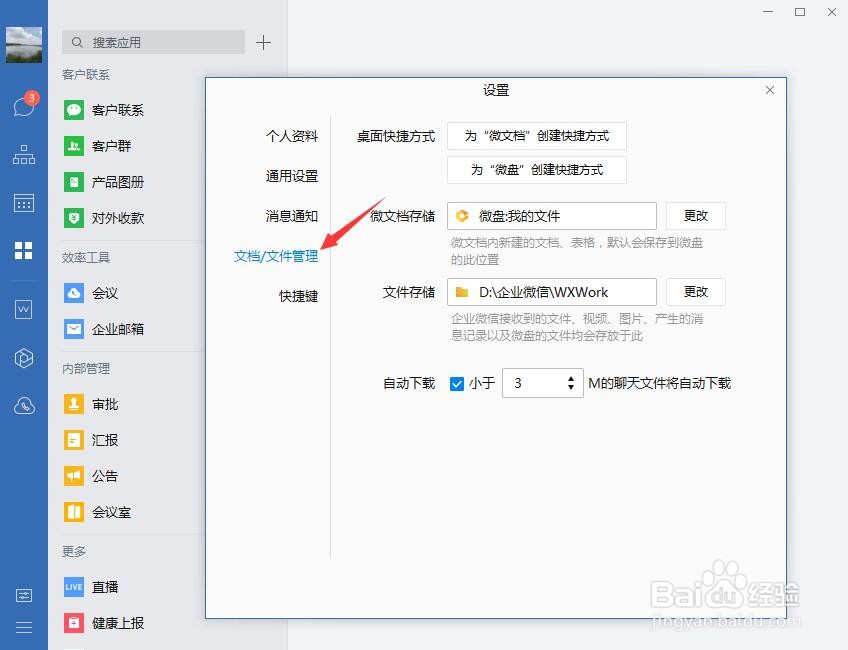The image size is (848, 650).
Task: Click the yellow folder icon in 文件存储 field
Action: point(462,292)
